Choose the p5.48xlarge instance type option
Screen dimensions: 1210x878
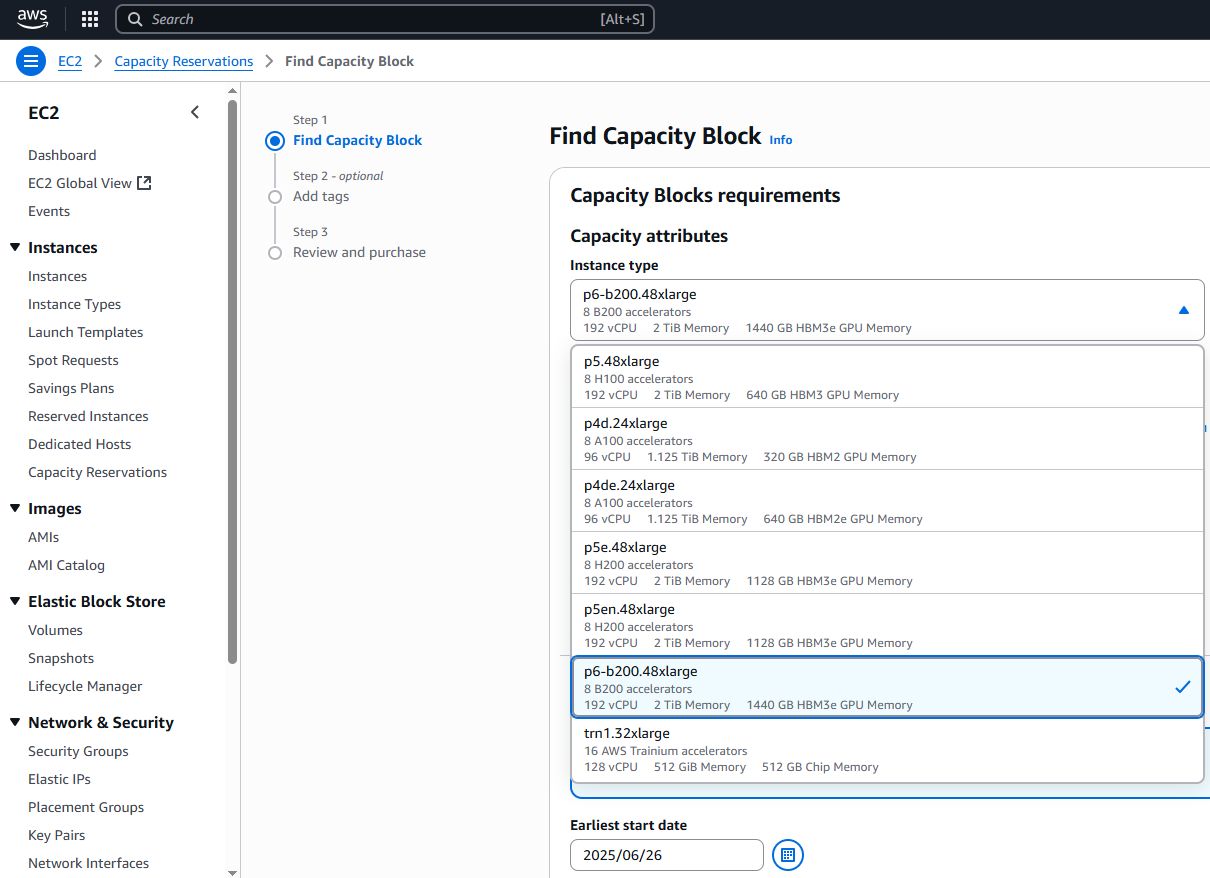pos(887,377)
